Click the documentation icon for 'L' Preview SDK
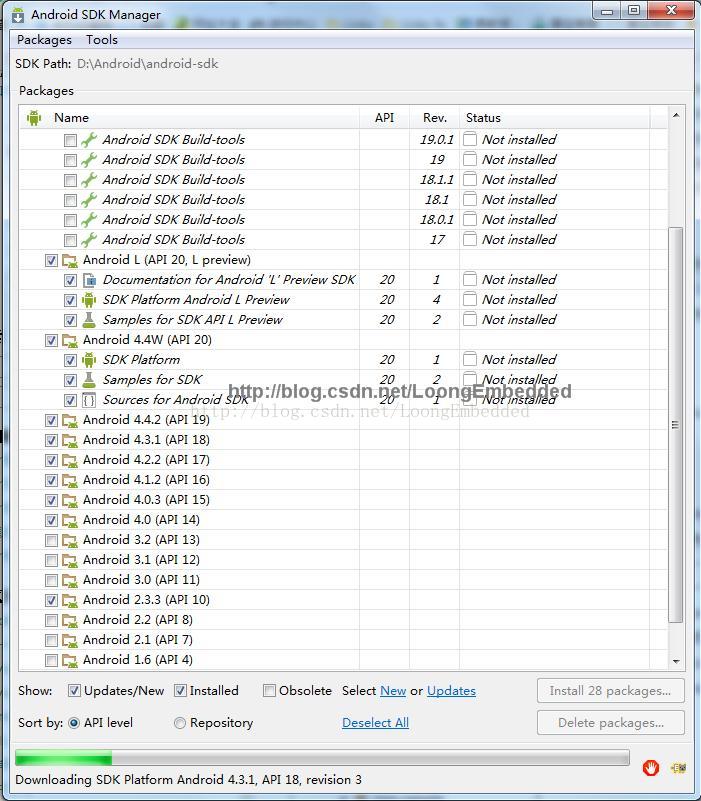 (89, 280)
